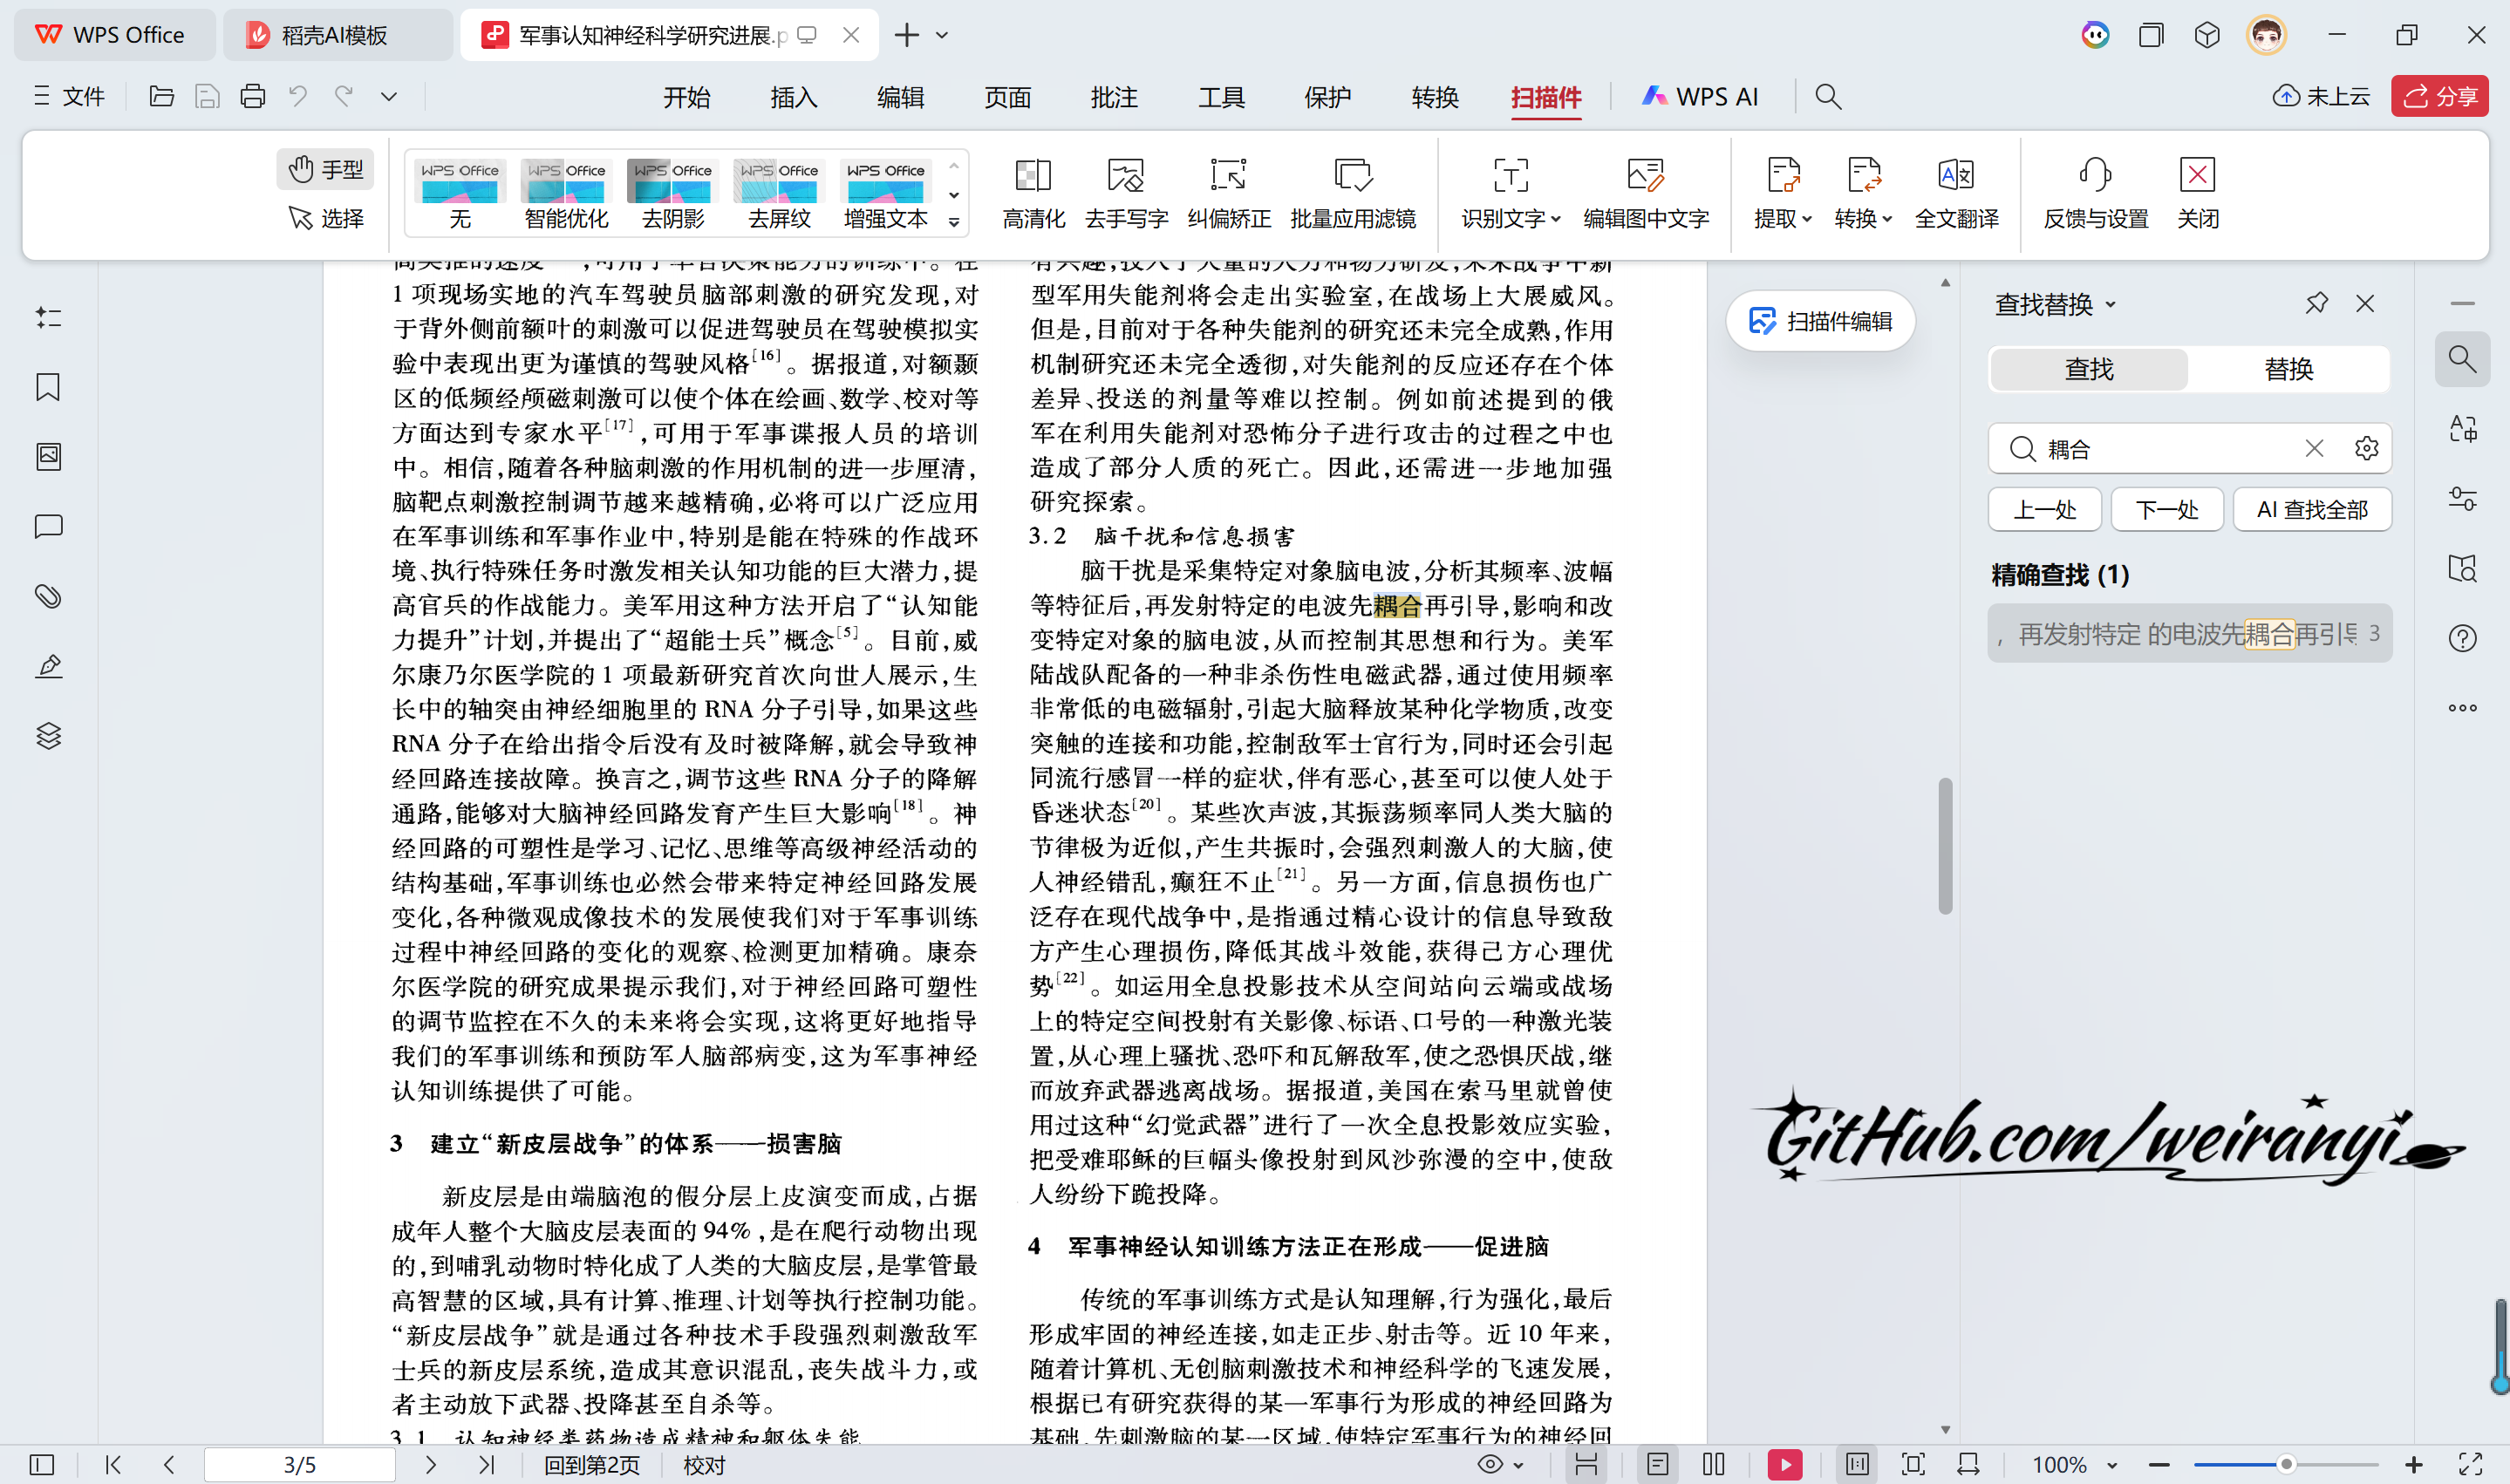Open the signature pen panel in sidebar

48,667
